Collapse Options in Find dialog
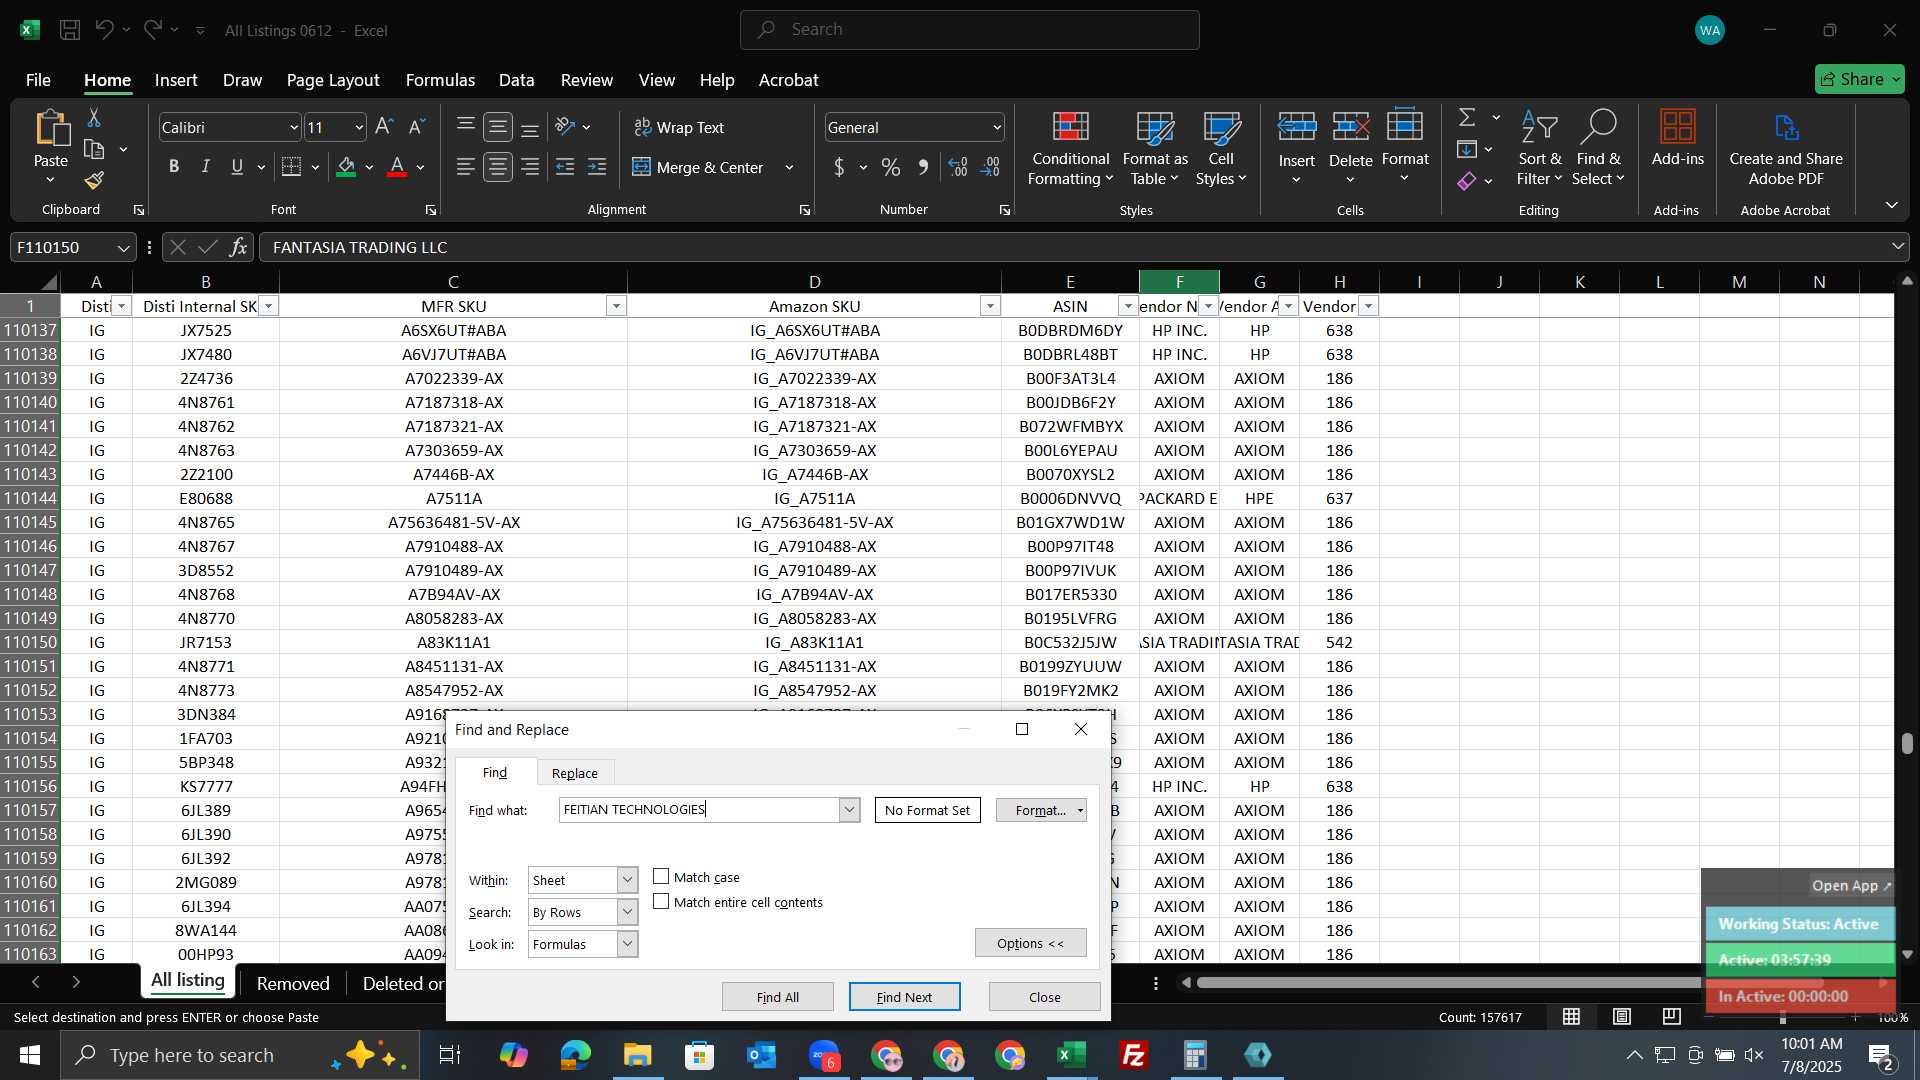Image resolution: width=1920 pixels, height=1080 pixels. coord(1030,943)
